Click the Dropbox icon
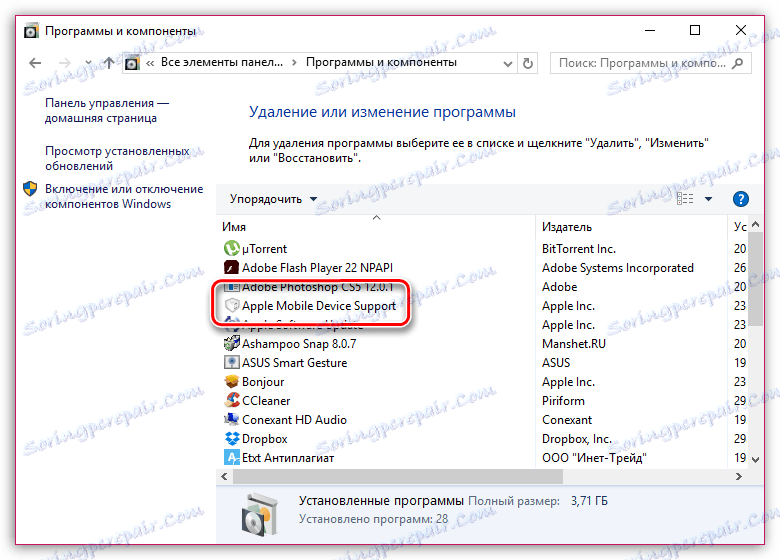 click(x=231, y=438)
